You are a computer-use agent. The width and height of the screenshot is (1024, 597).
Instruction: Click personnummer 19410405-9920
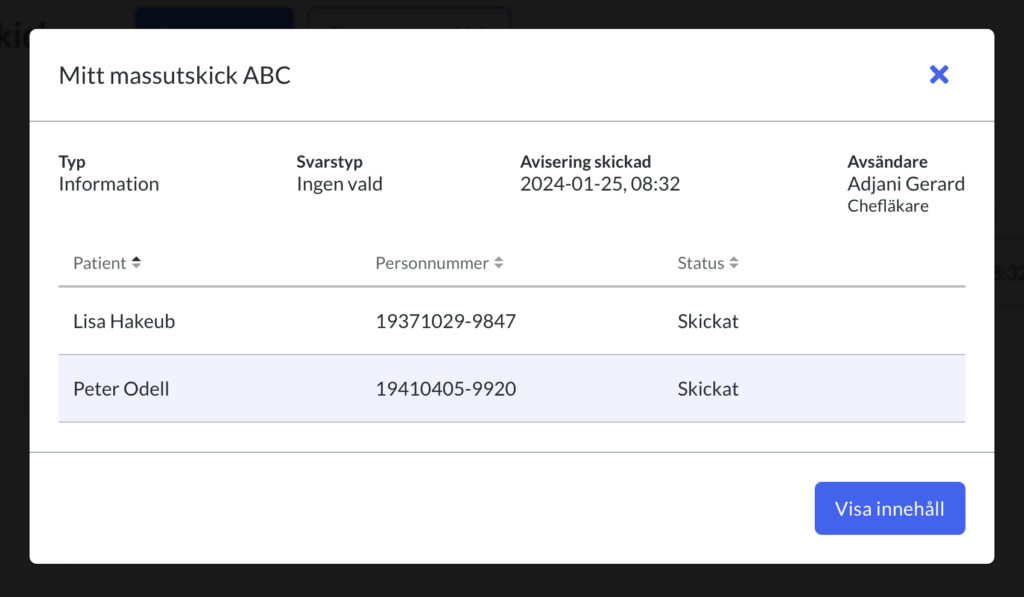(x=445, y=389)
